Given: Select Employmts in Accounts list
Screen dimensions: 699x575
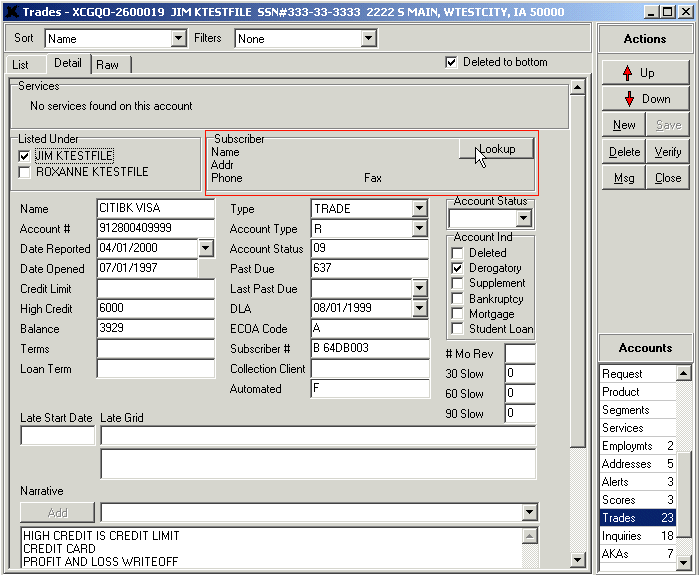Looking at the screenshot, I should pyautogui.click(x=637, y=446).
